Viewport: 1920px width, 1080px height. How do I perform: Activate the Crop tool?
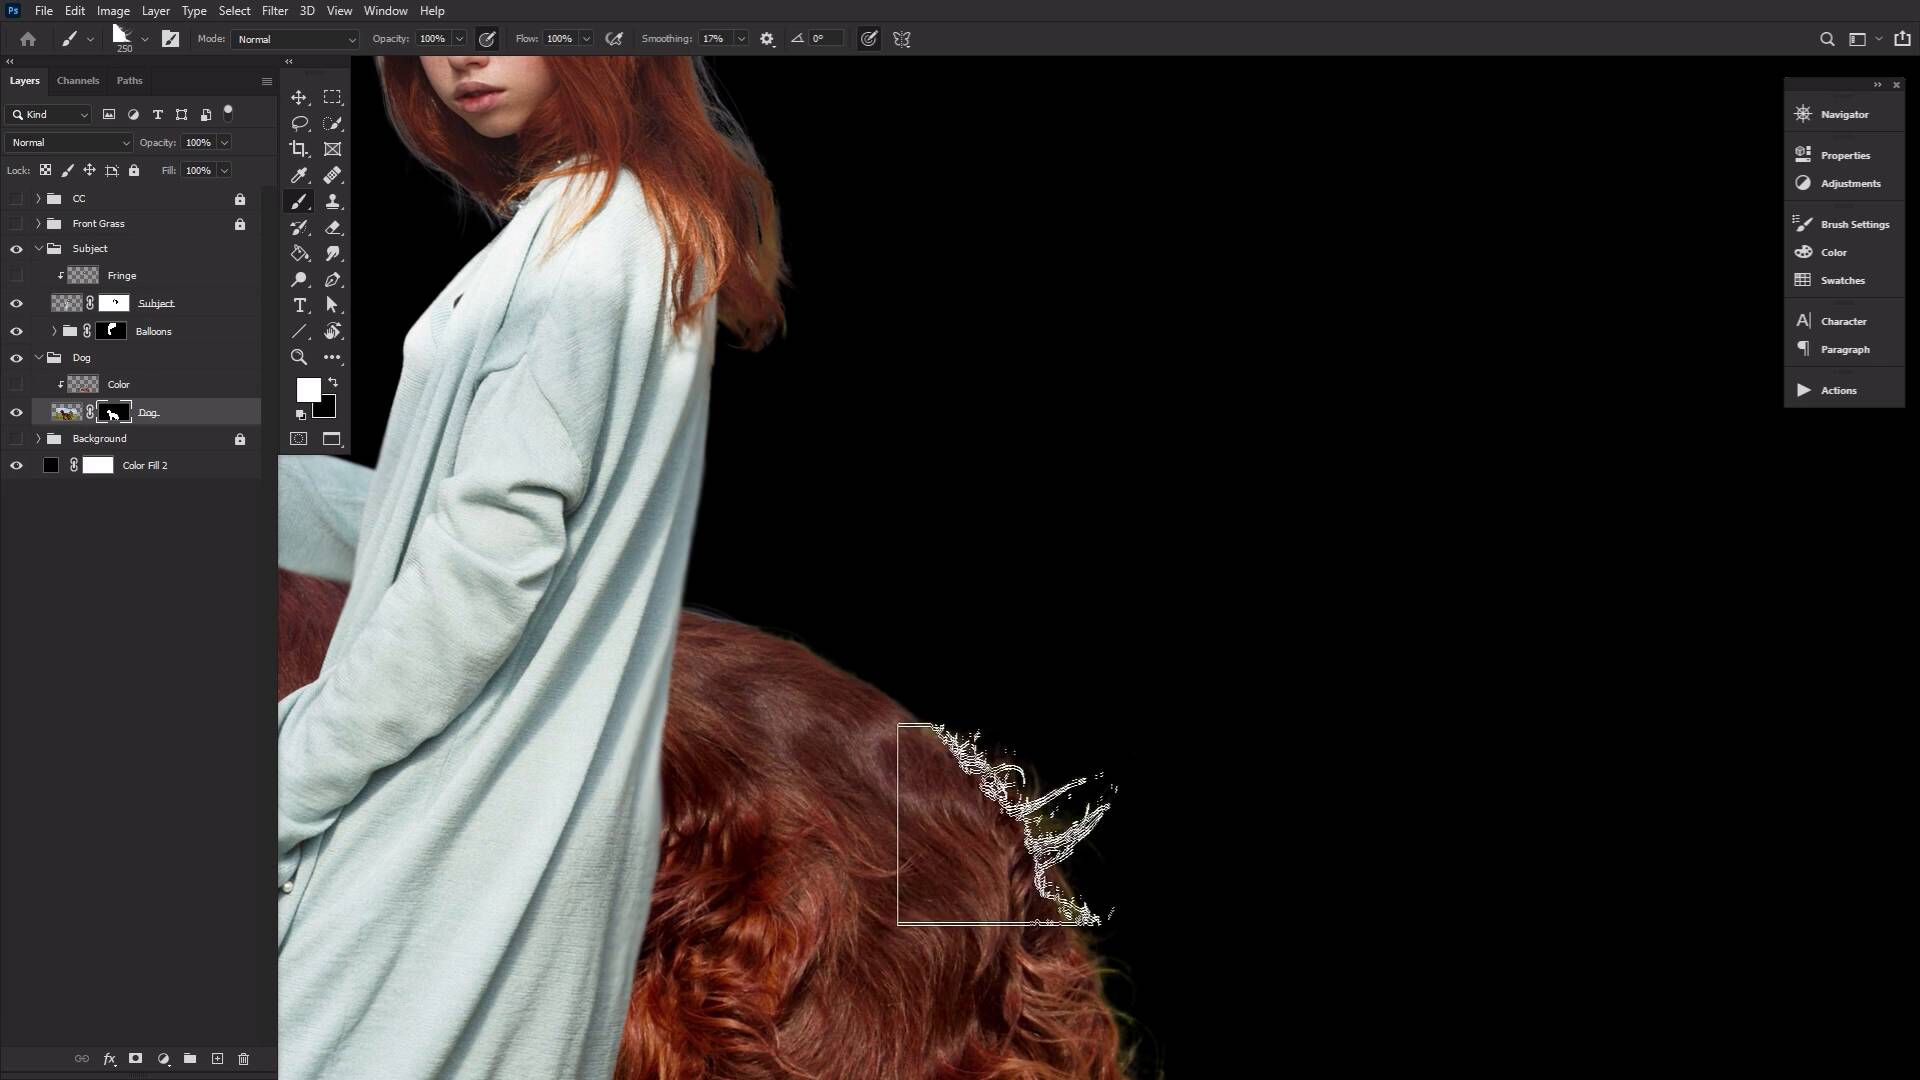click(x=299, y=149)
